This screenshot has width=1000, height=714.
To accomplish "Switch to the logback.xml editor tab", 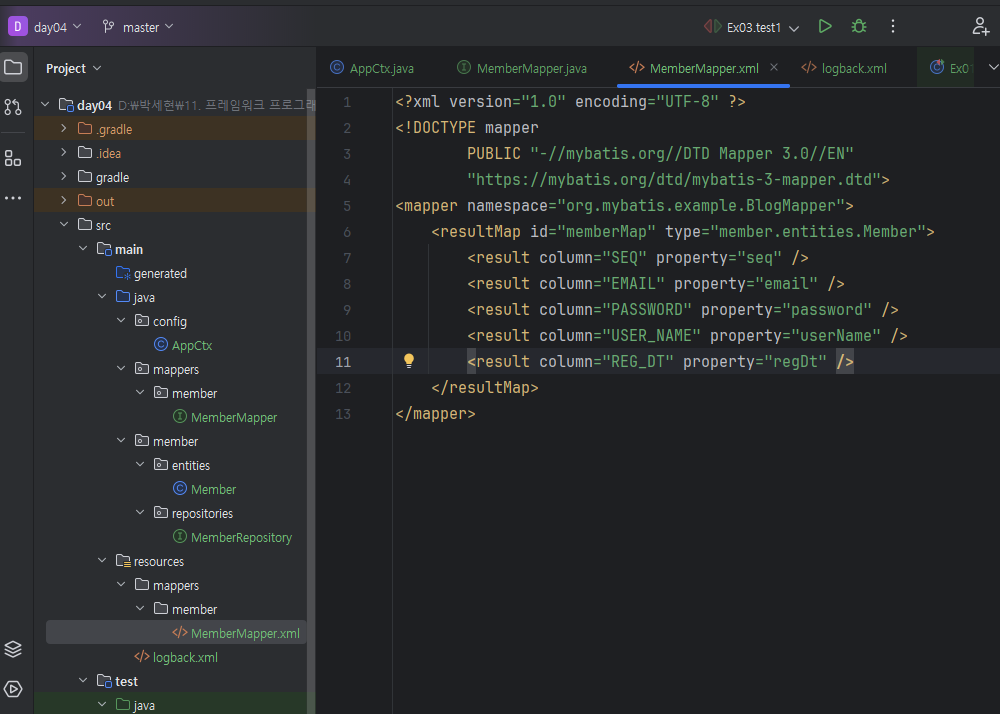I will pos(844,68).
